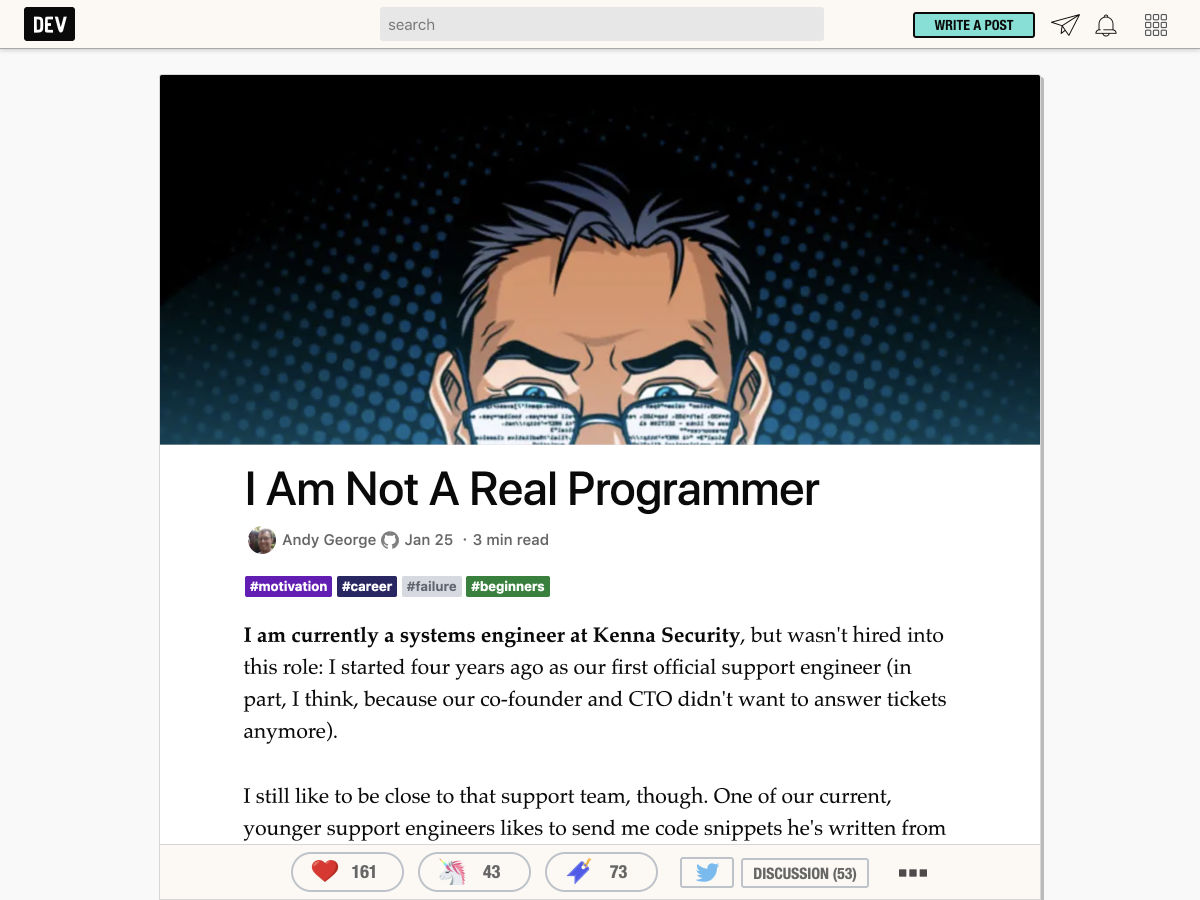Visit the Andy George author link
This screenshot has height=900, width=1200.
click(329, 540)
